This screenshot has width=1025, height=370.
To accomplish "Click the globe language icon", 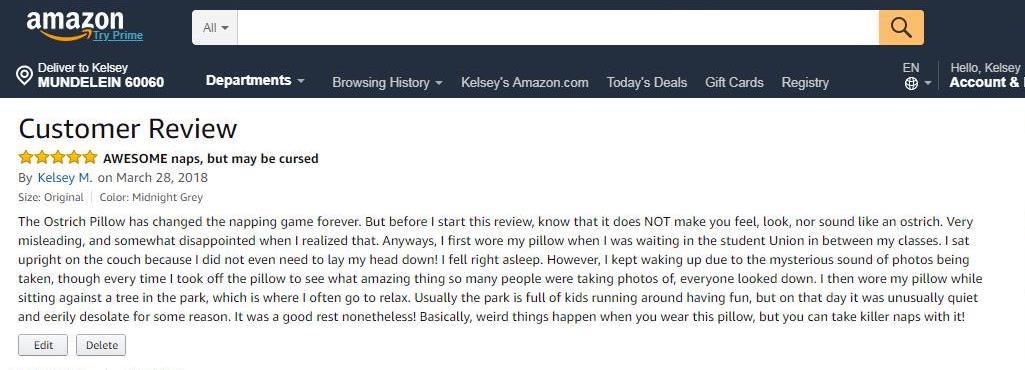I will [x=911, y=84].
